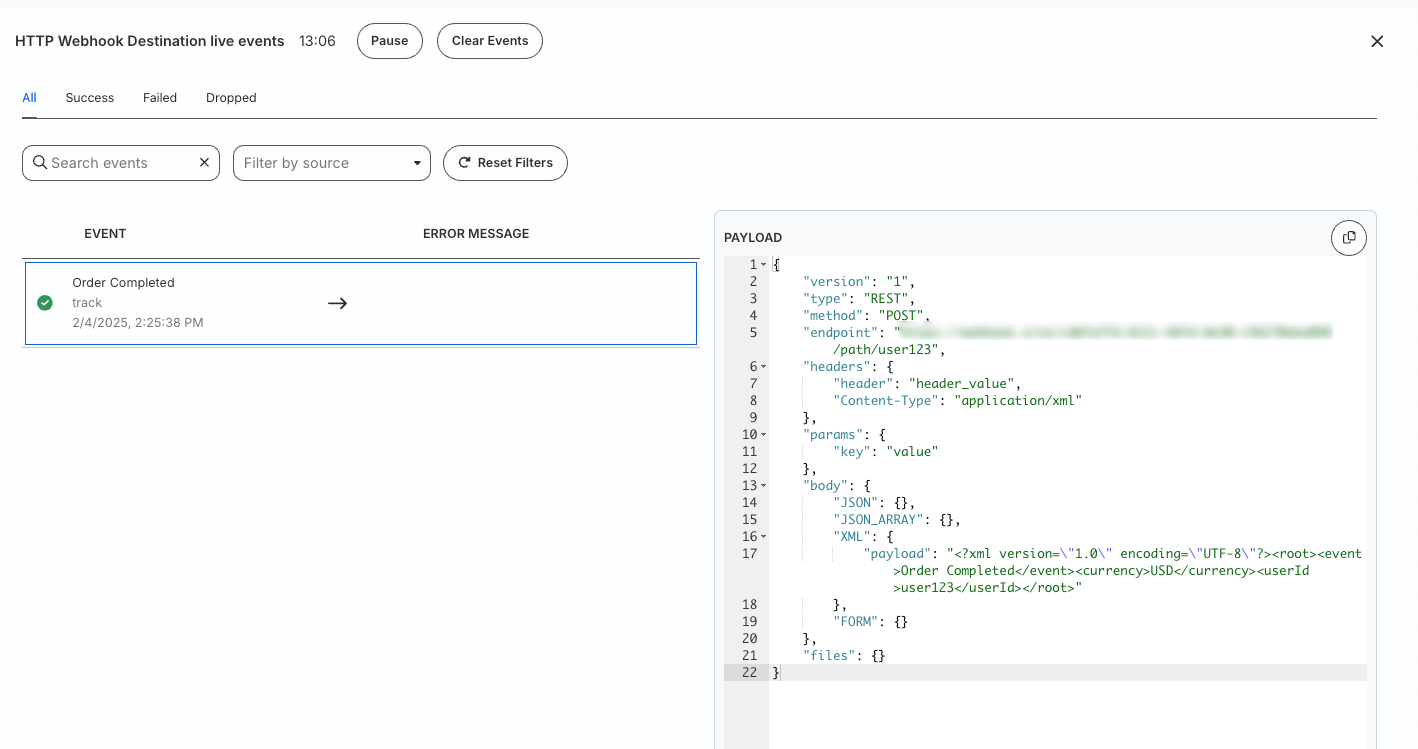
Task: Clear the search events field icon
Action: click(204, 163)
